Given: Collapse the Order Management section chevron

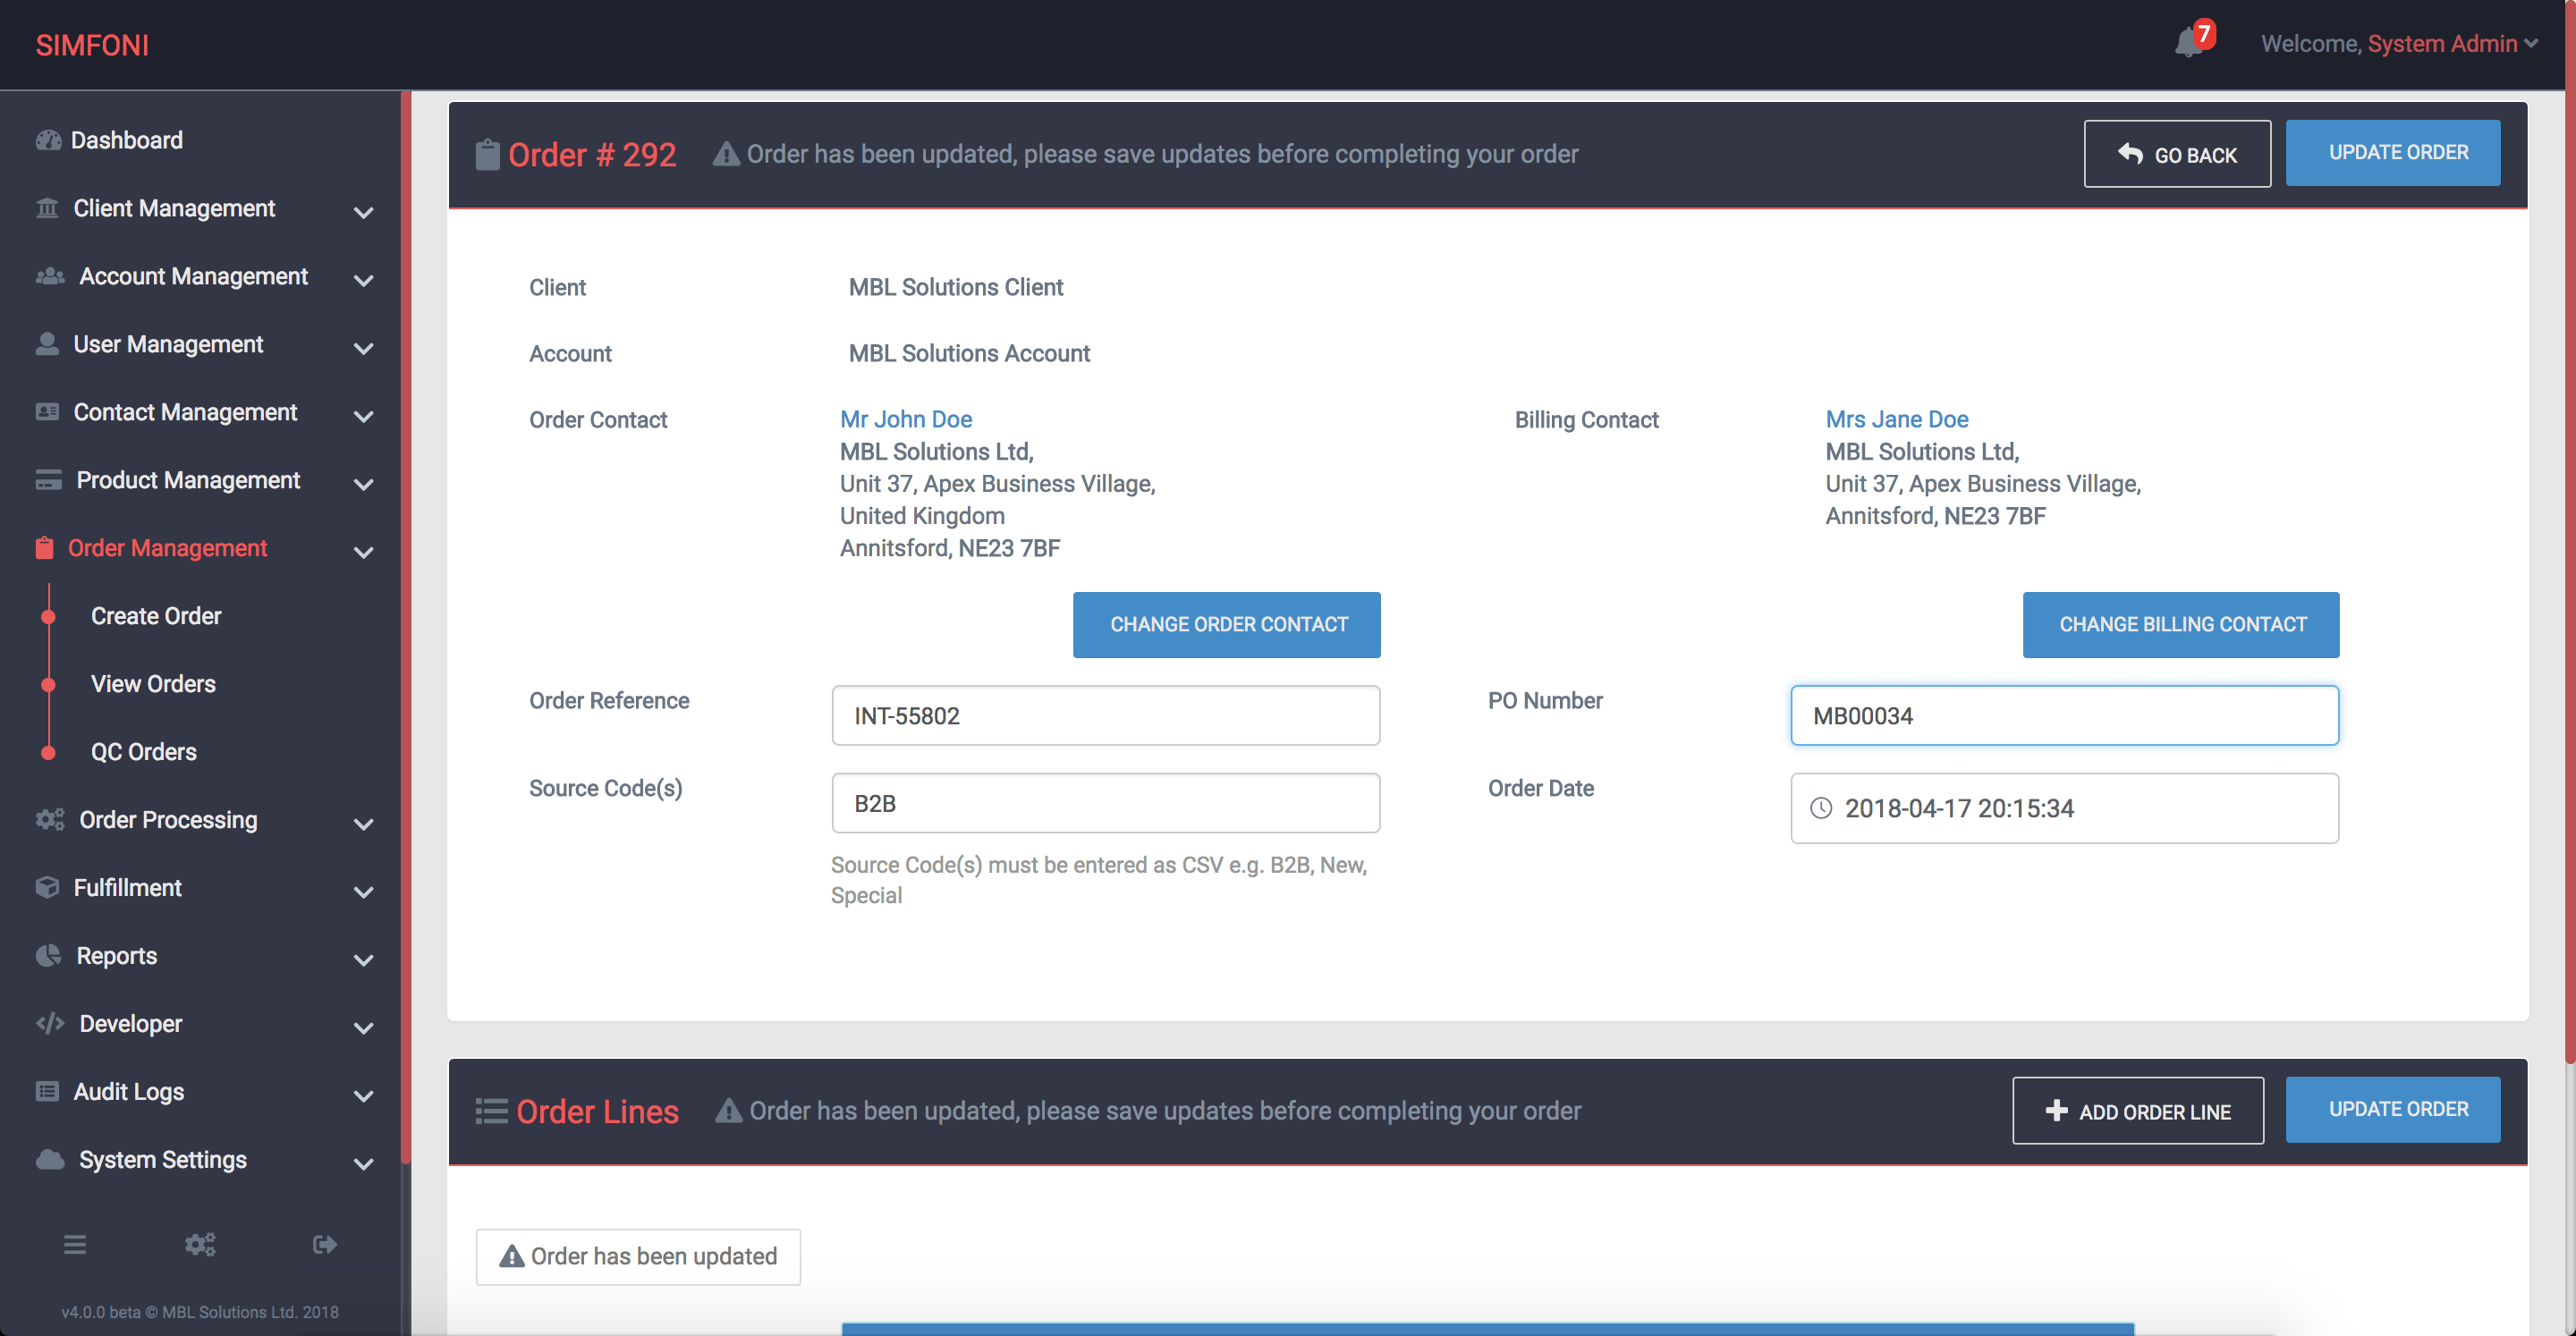Looking at the screenshot, I should (x=364, y=552).
